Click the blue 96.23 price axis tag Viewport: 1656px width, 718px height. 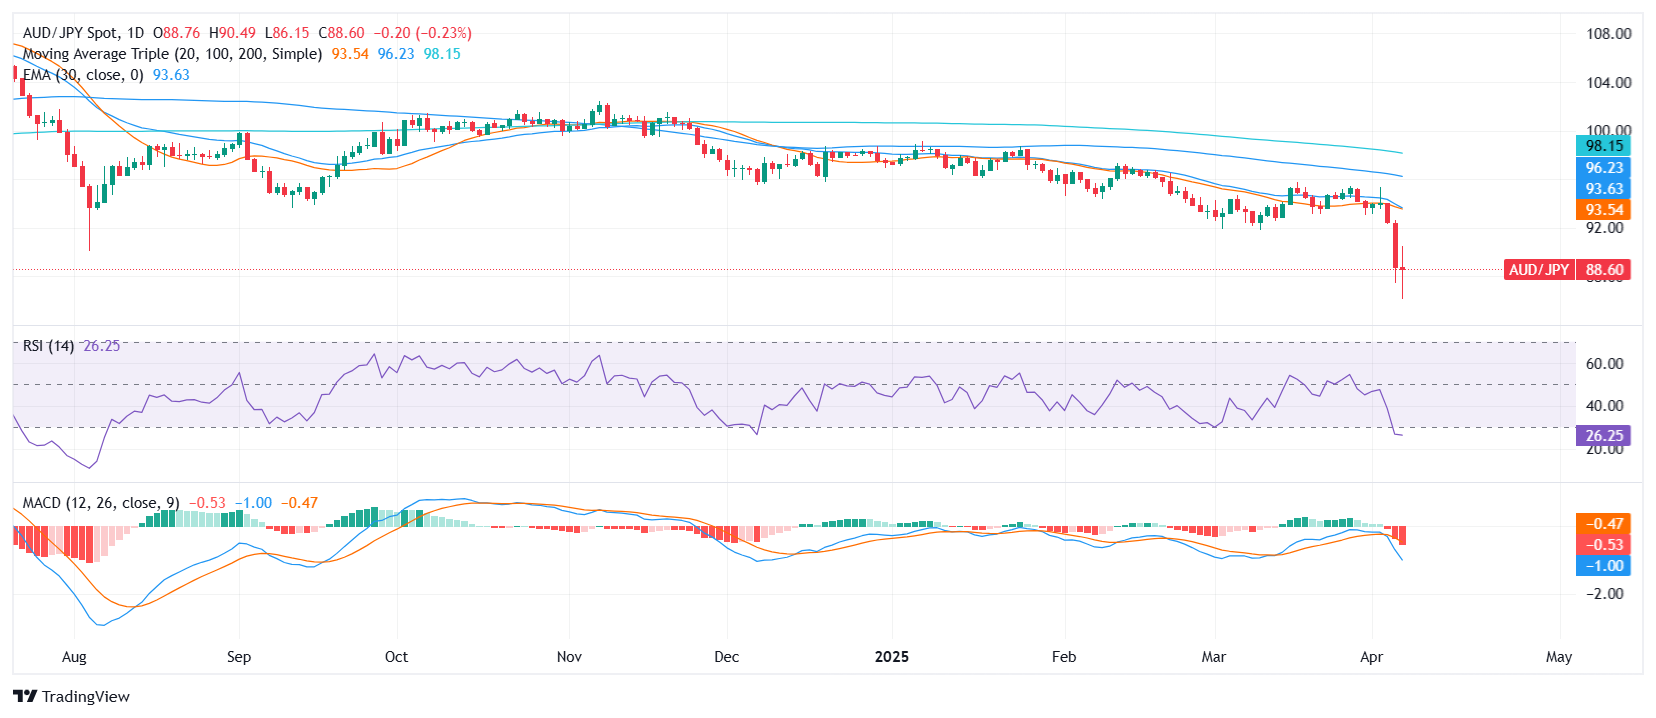[x=1603, y=168]
